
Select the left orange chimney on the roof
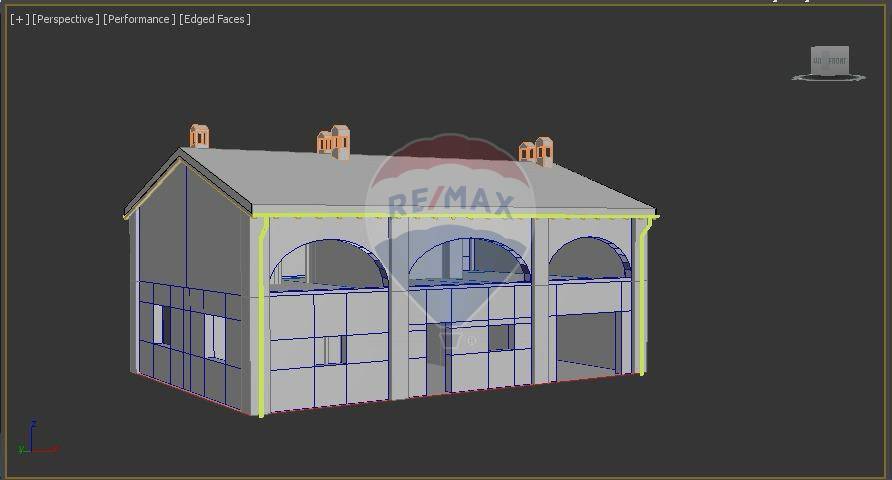pyautogui.click(x=199, y=136)
